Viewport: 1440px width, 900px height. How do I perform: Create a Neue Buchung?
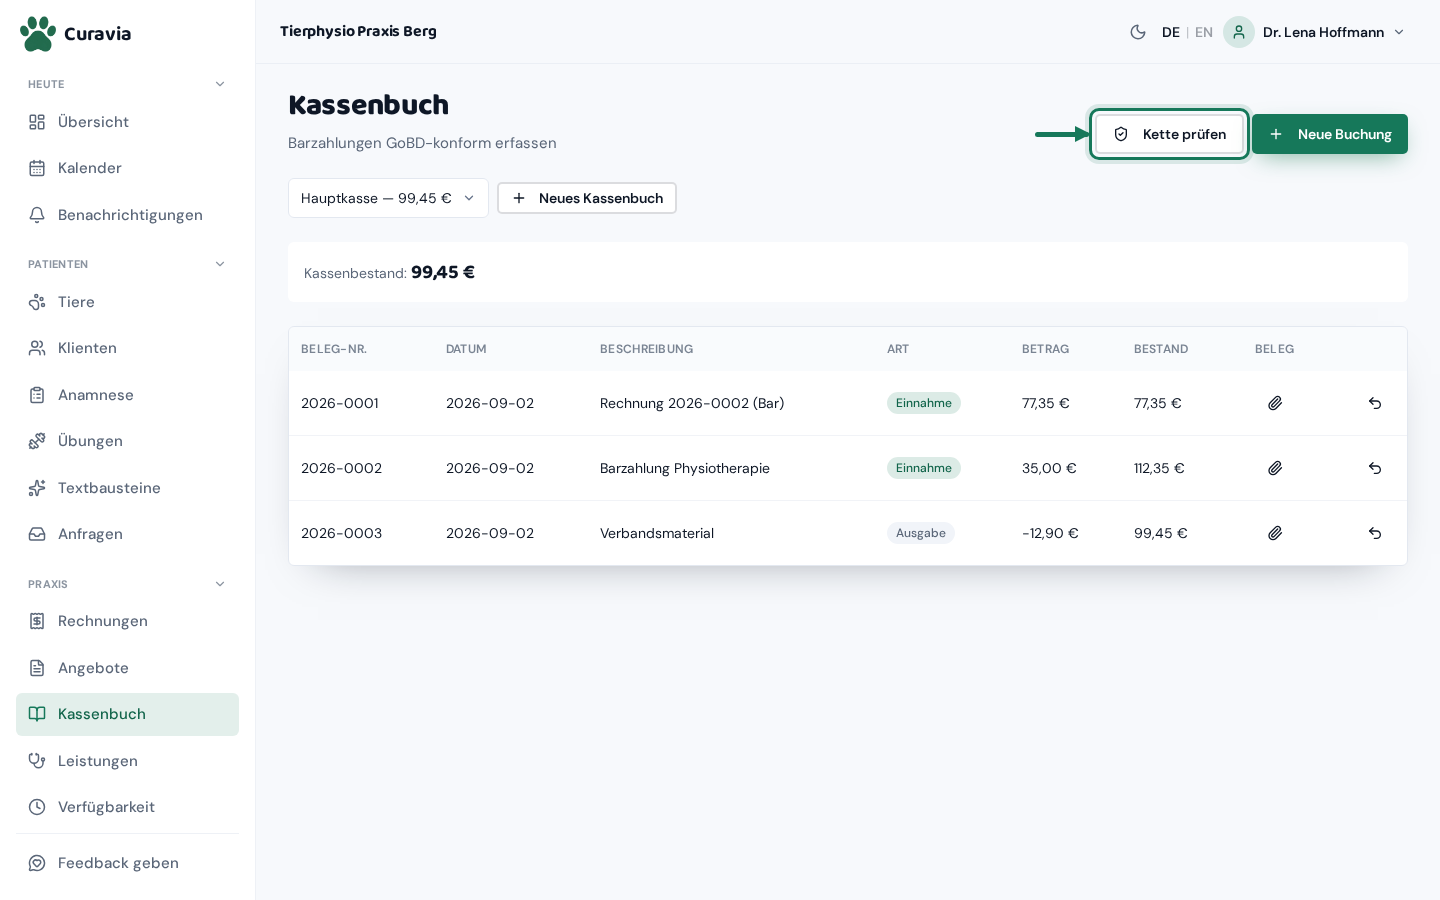1330,134
